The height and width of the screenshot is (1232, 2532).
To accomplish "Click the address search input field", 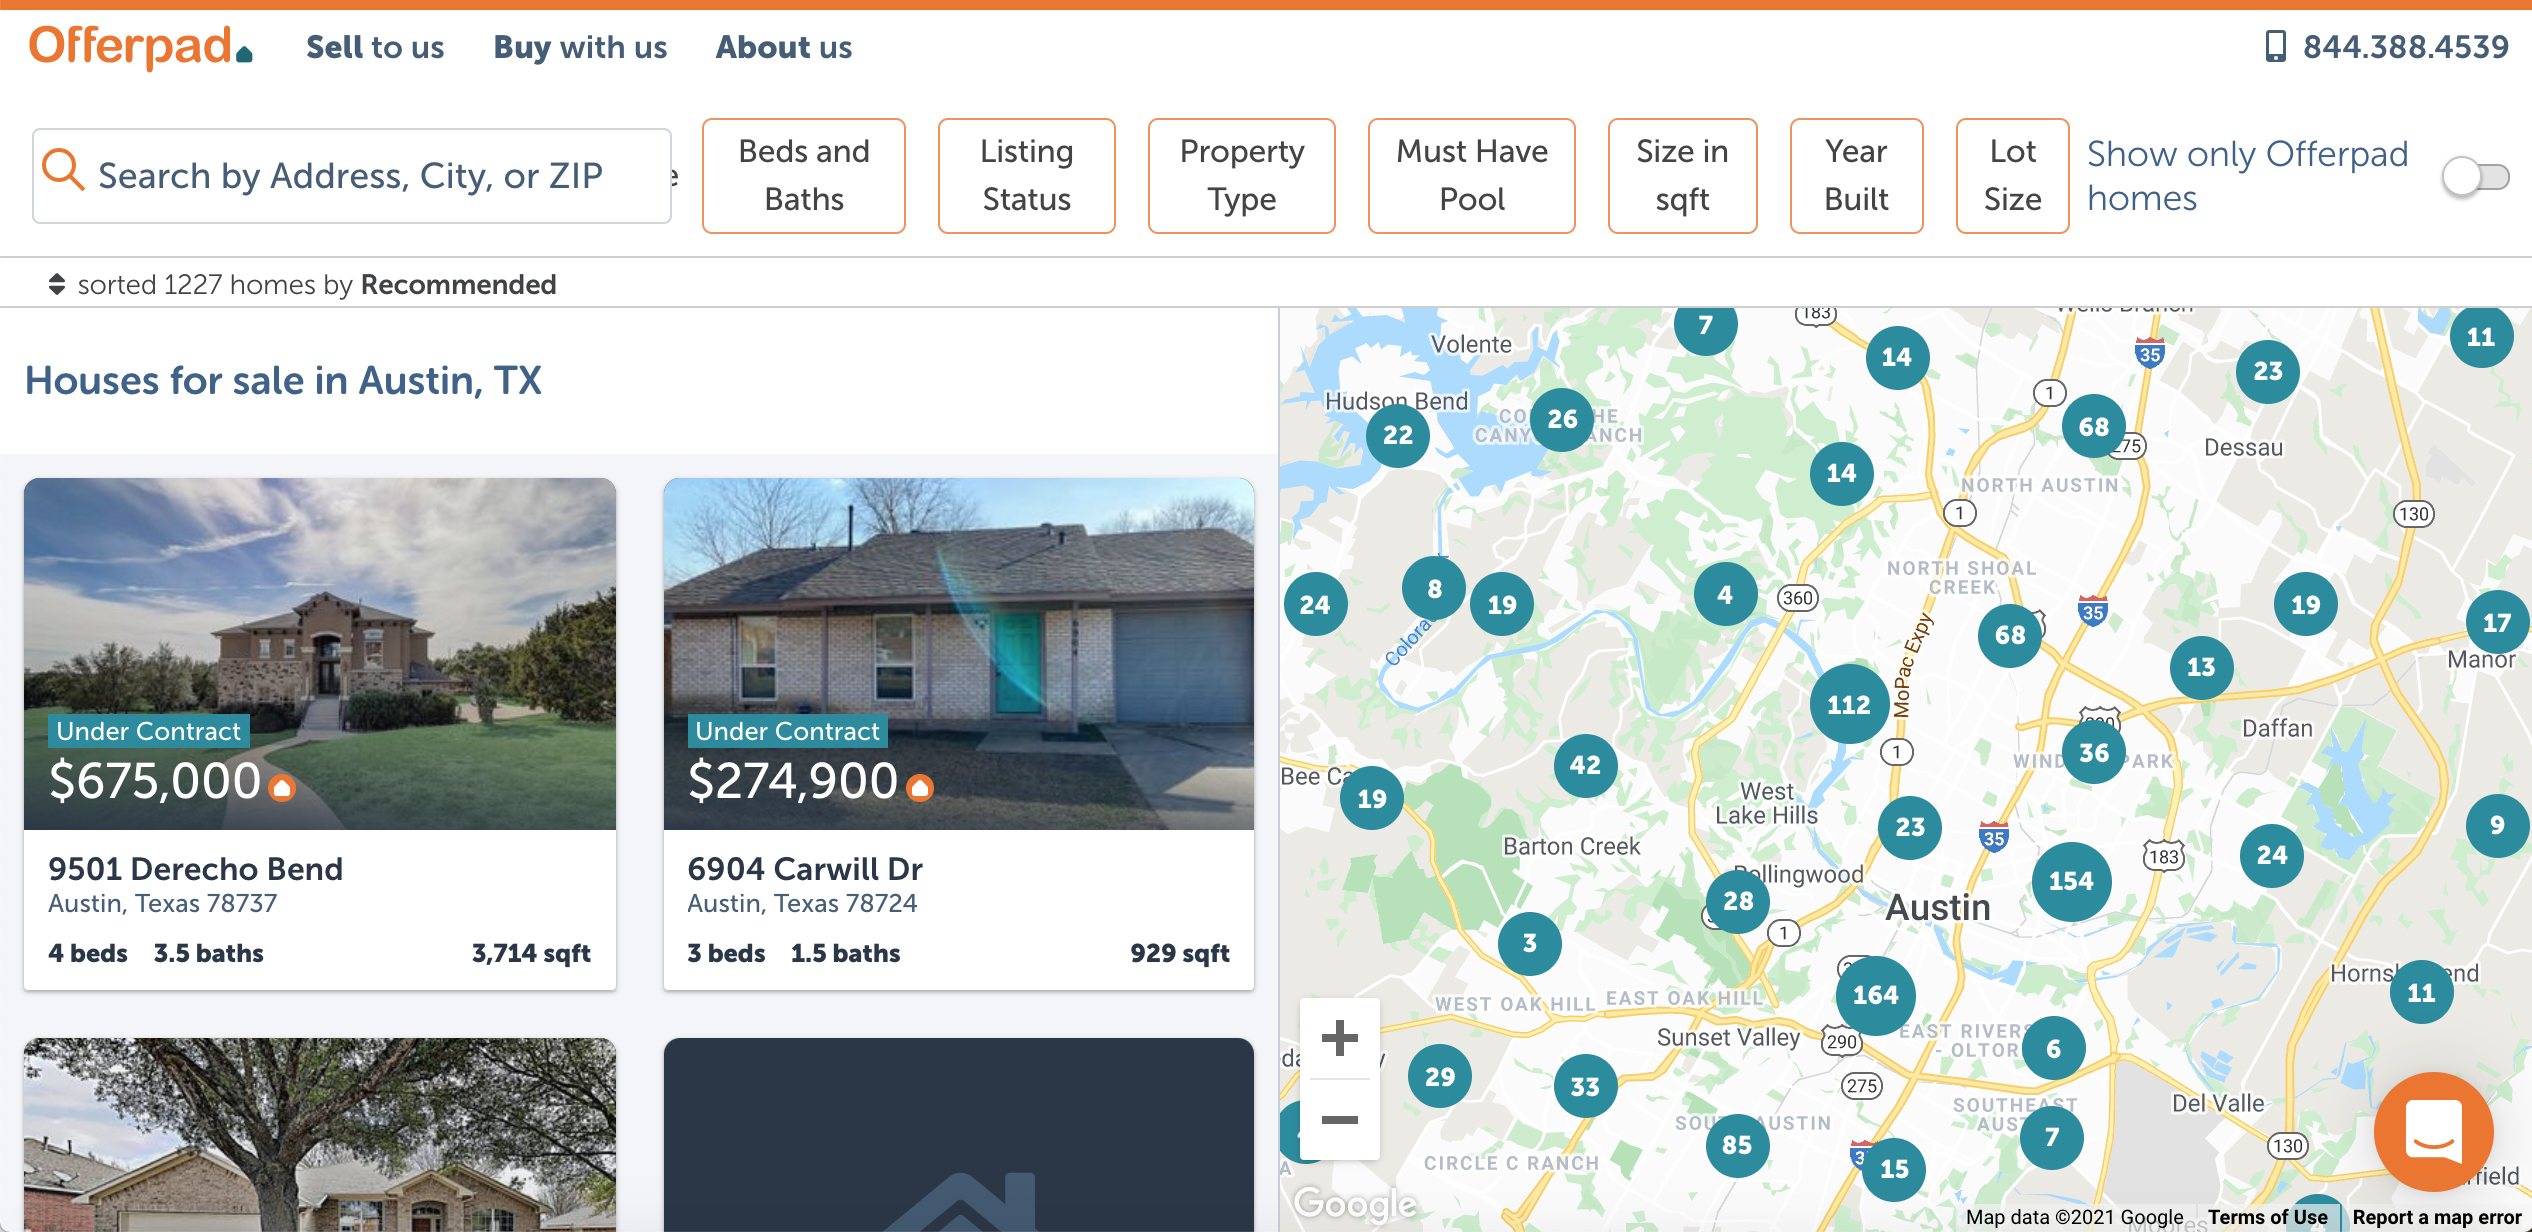I will click(350, 175).
